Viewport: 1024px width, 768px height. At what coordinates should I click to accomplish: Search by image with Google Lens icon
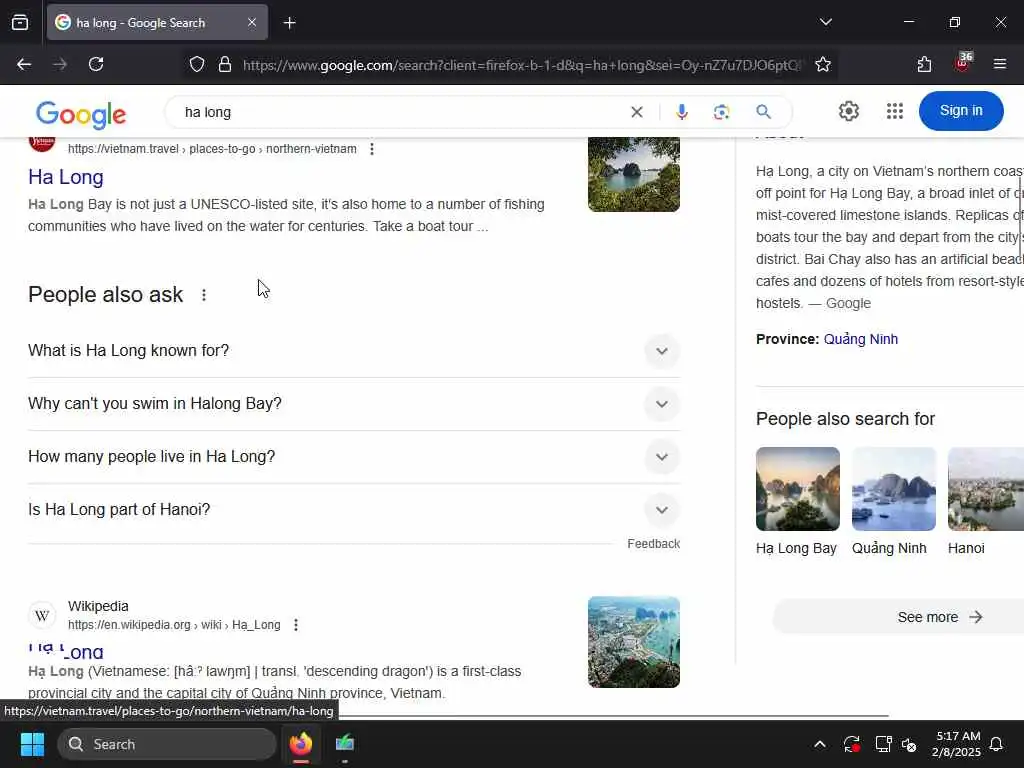[x=721, y=112]
